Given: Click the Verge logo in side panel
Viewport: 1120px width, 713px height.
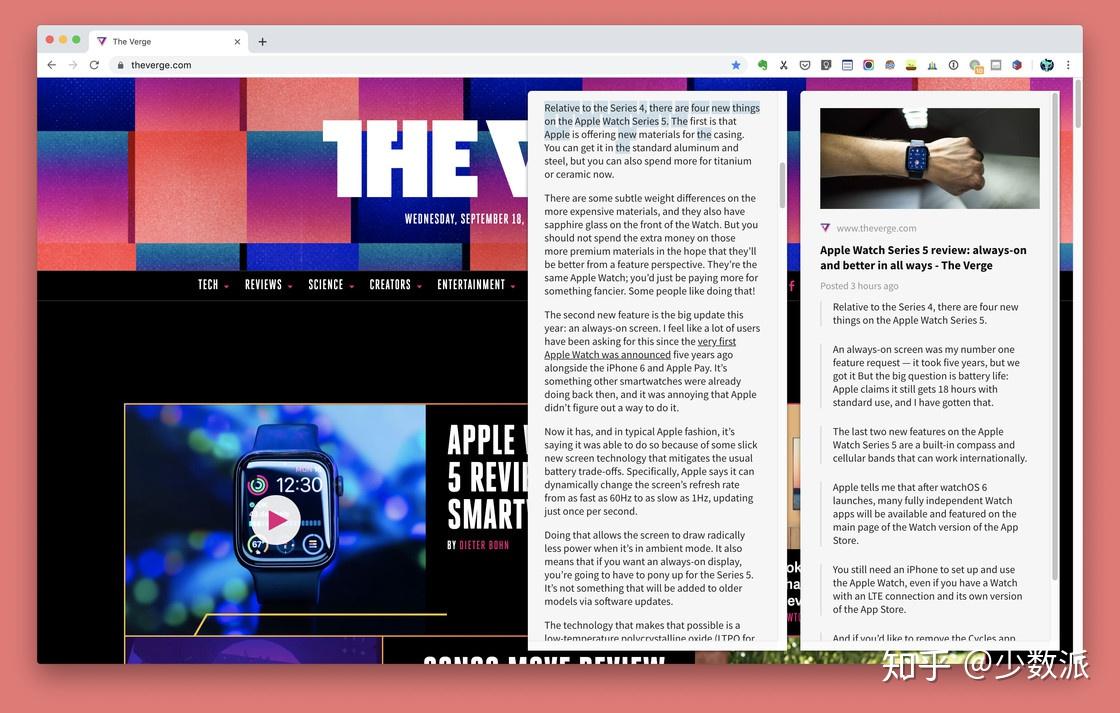Looking at the screenshot, I should [825, 228].
